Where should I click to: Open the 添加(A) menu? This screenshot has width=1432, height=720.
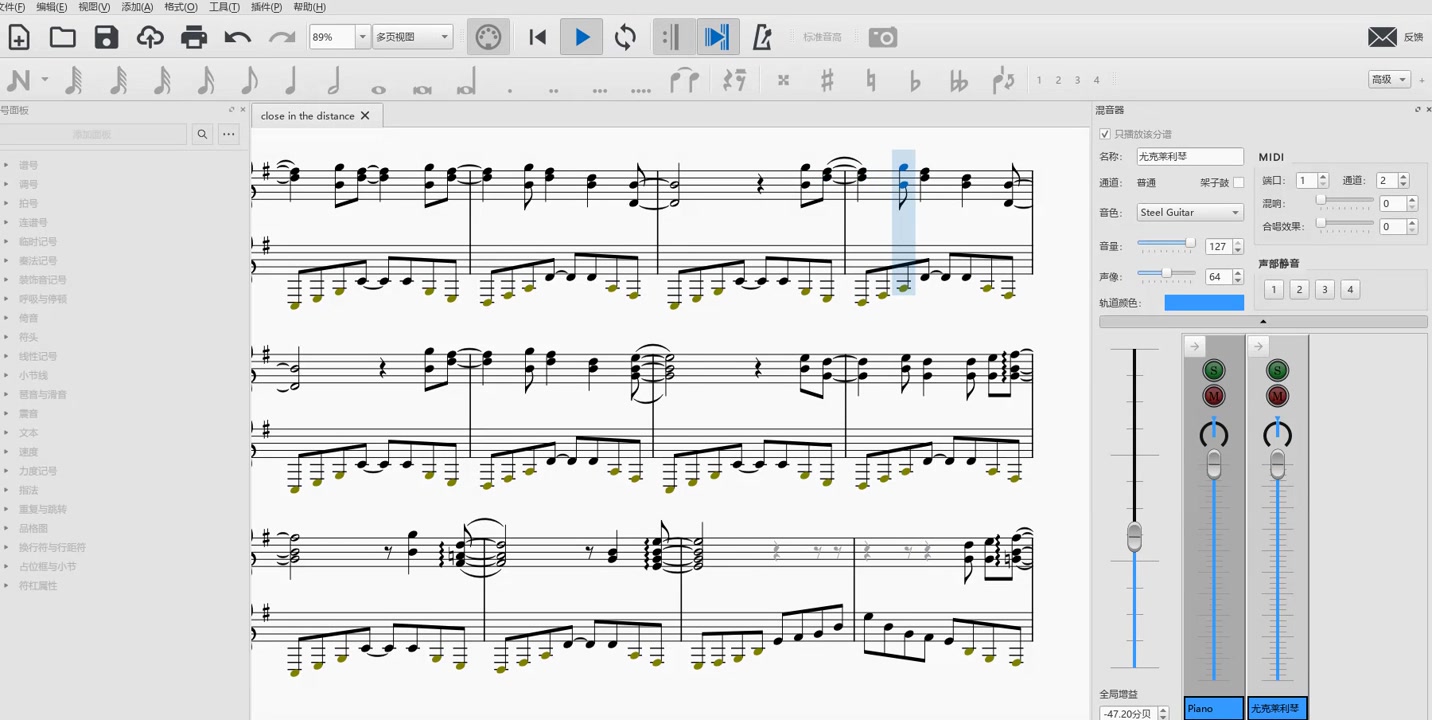point(137,7)
